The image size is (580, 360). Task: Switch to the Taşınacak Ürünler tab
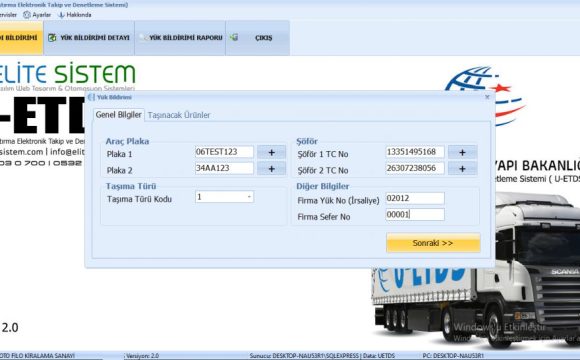point(179,115)
